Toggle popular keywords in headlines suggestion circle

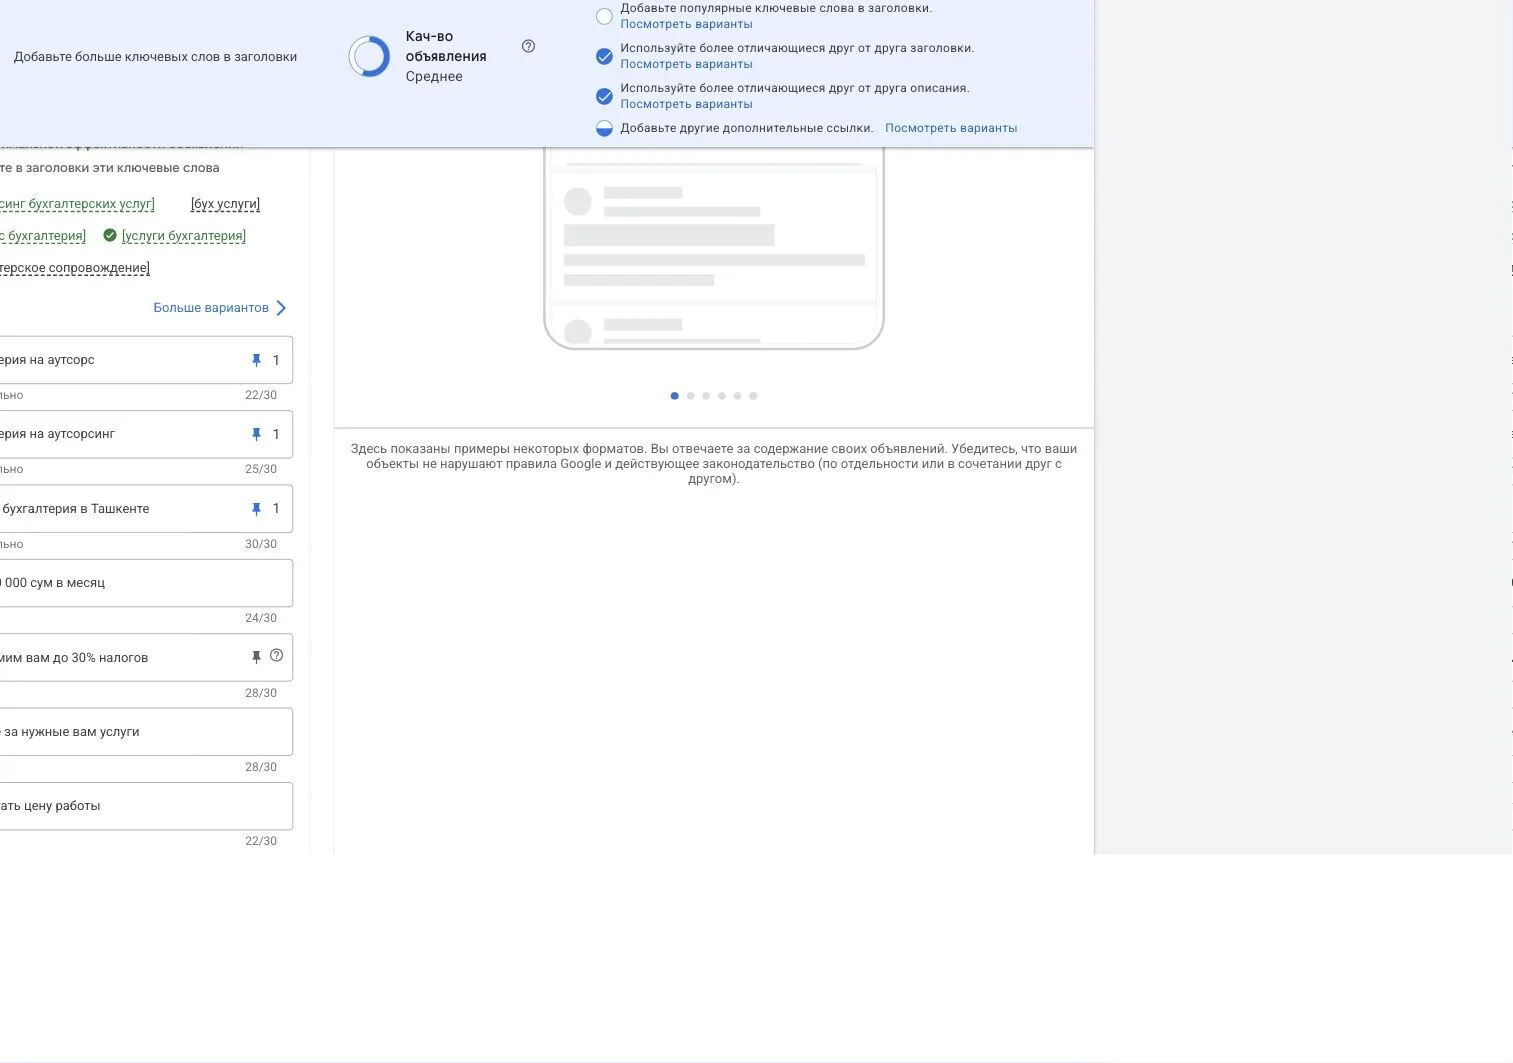(604, 16)
